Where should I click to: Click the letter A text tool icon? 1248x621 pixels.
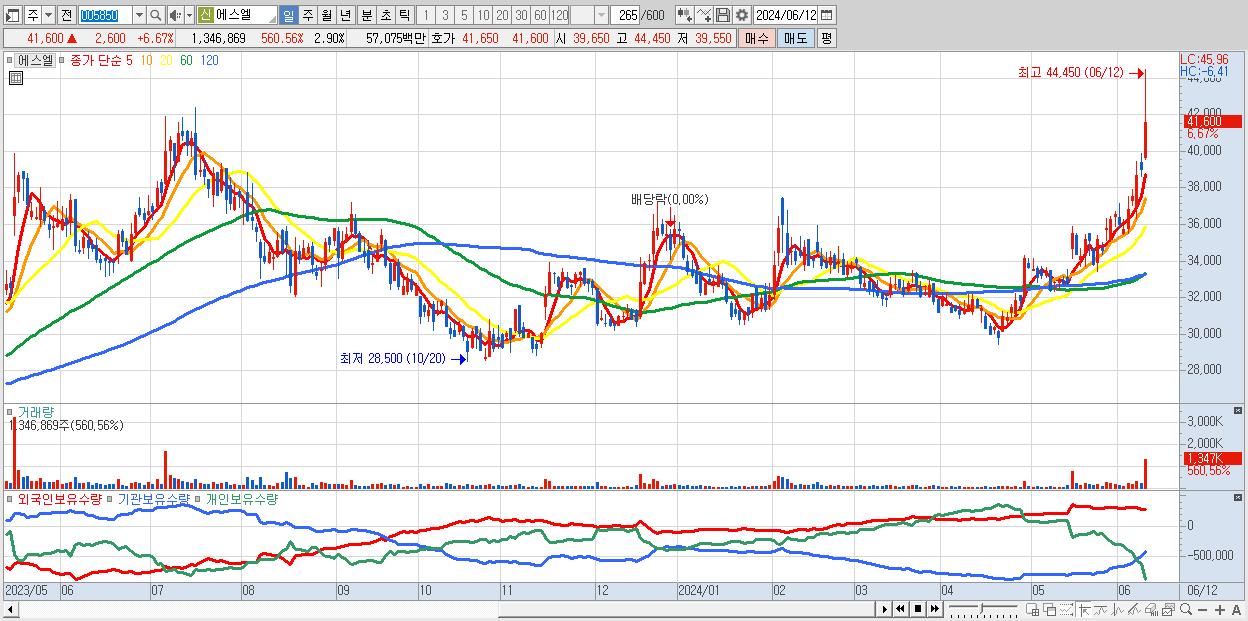tap(1236, 609)
